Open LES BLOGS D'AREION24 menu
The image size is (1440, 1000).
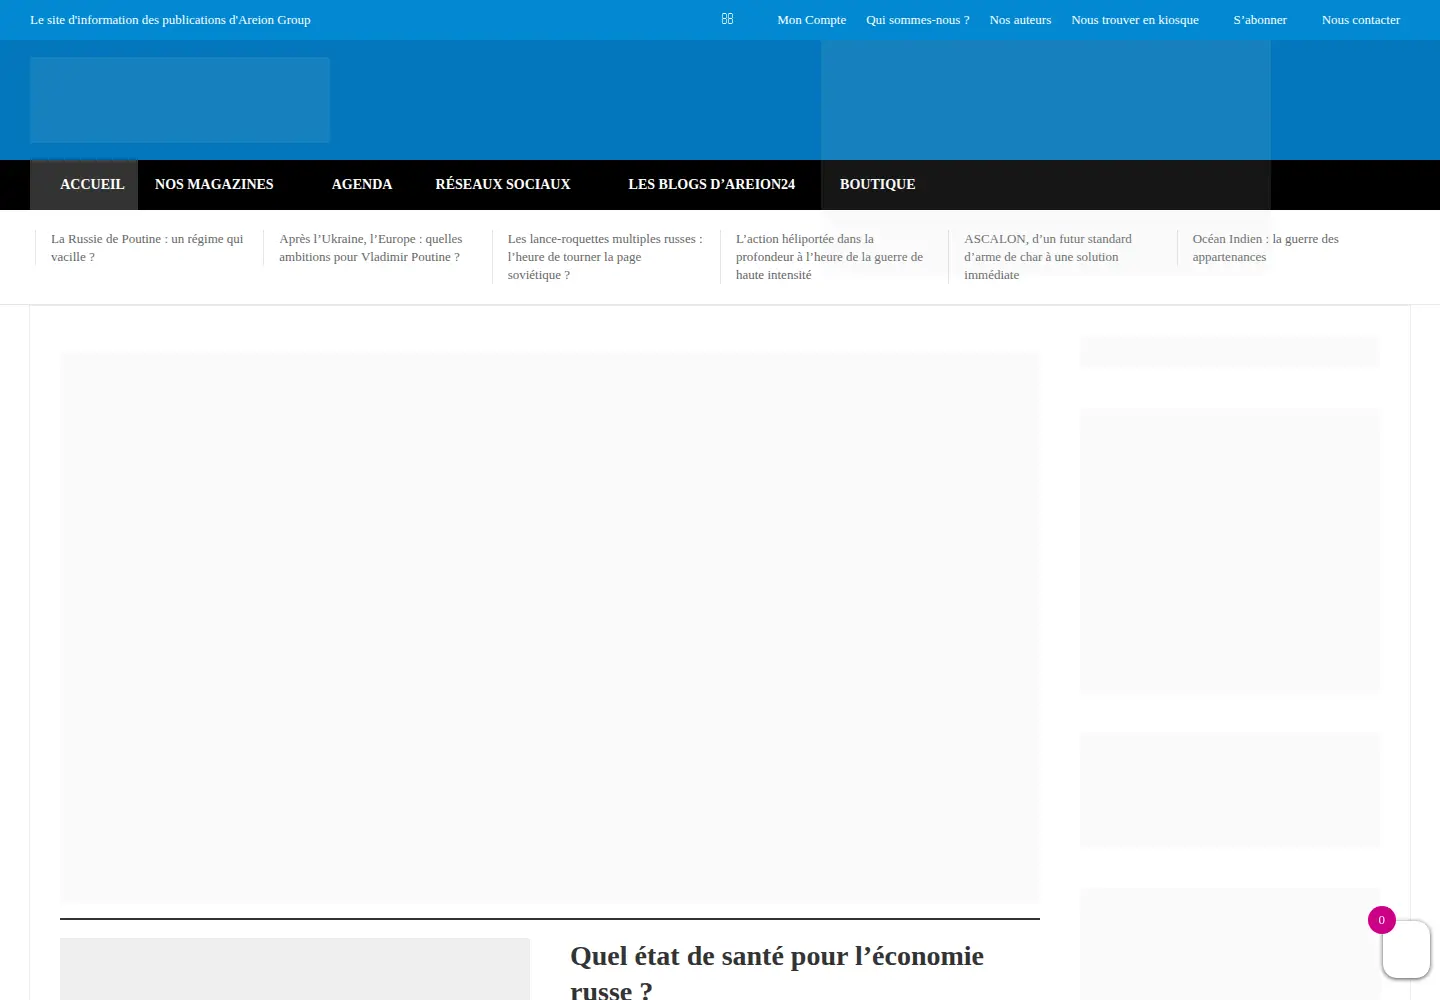[x=711, y=184]
